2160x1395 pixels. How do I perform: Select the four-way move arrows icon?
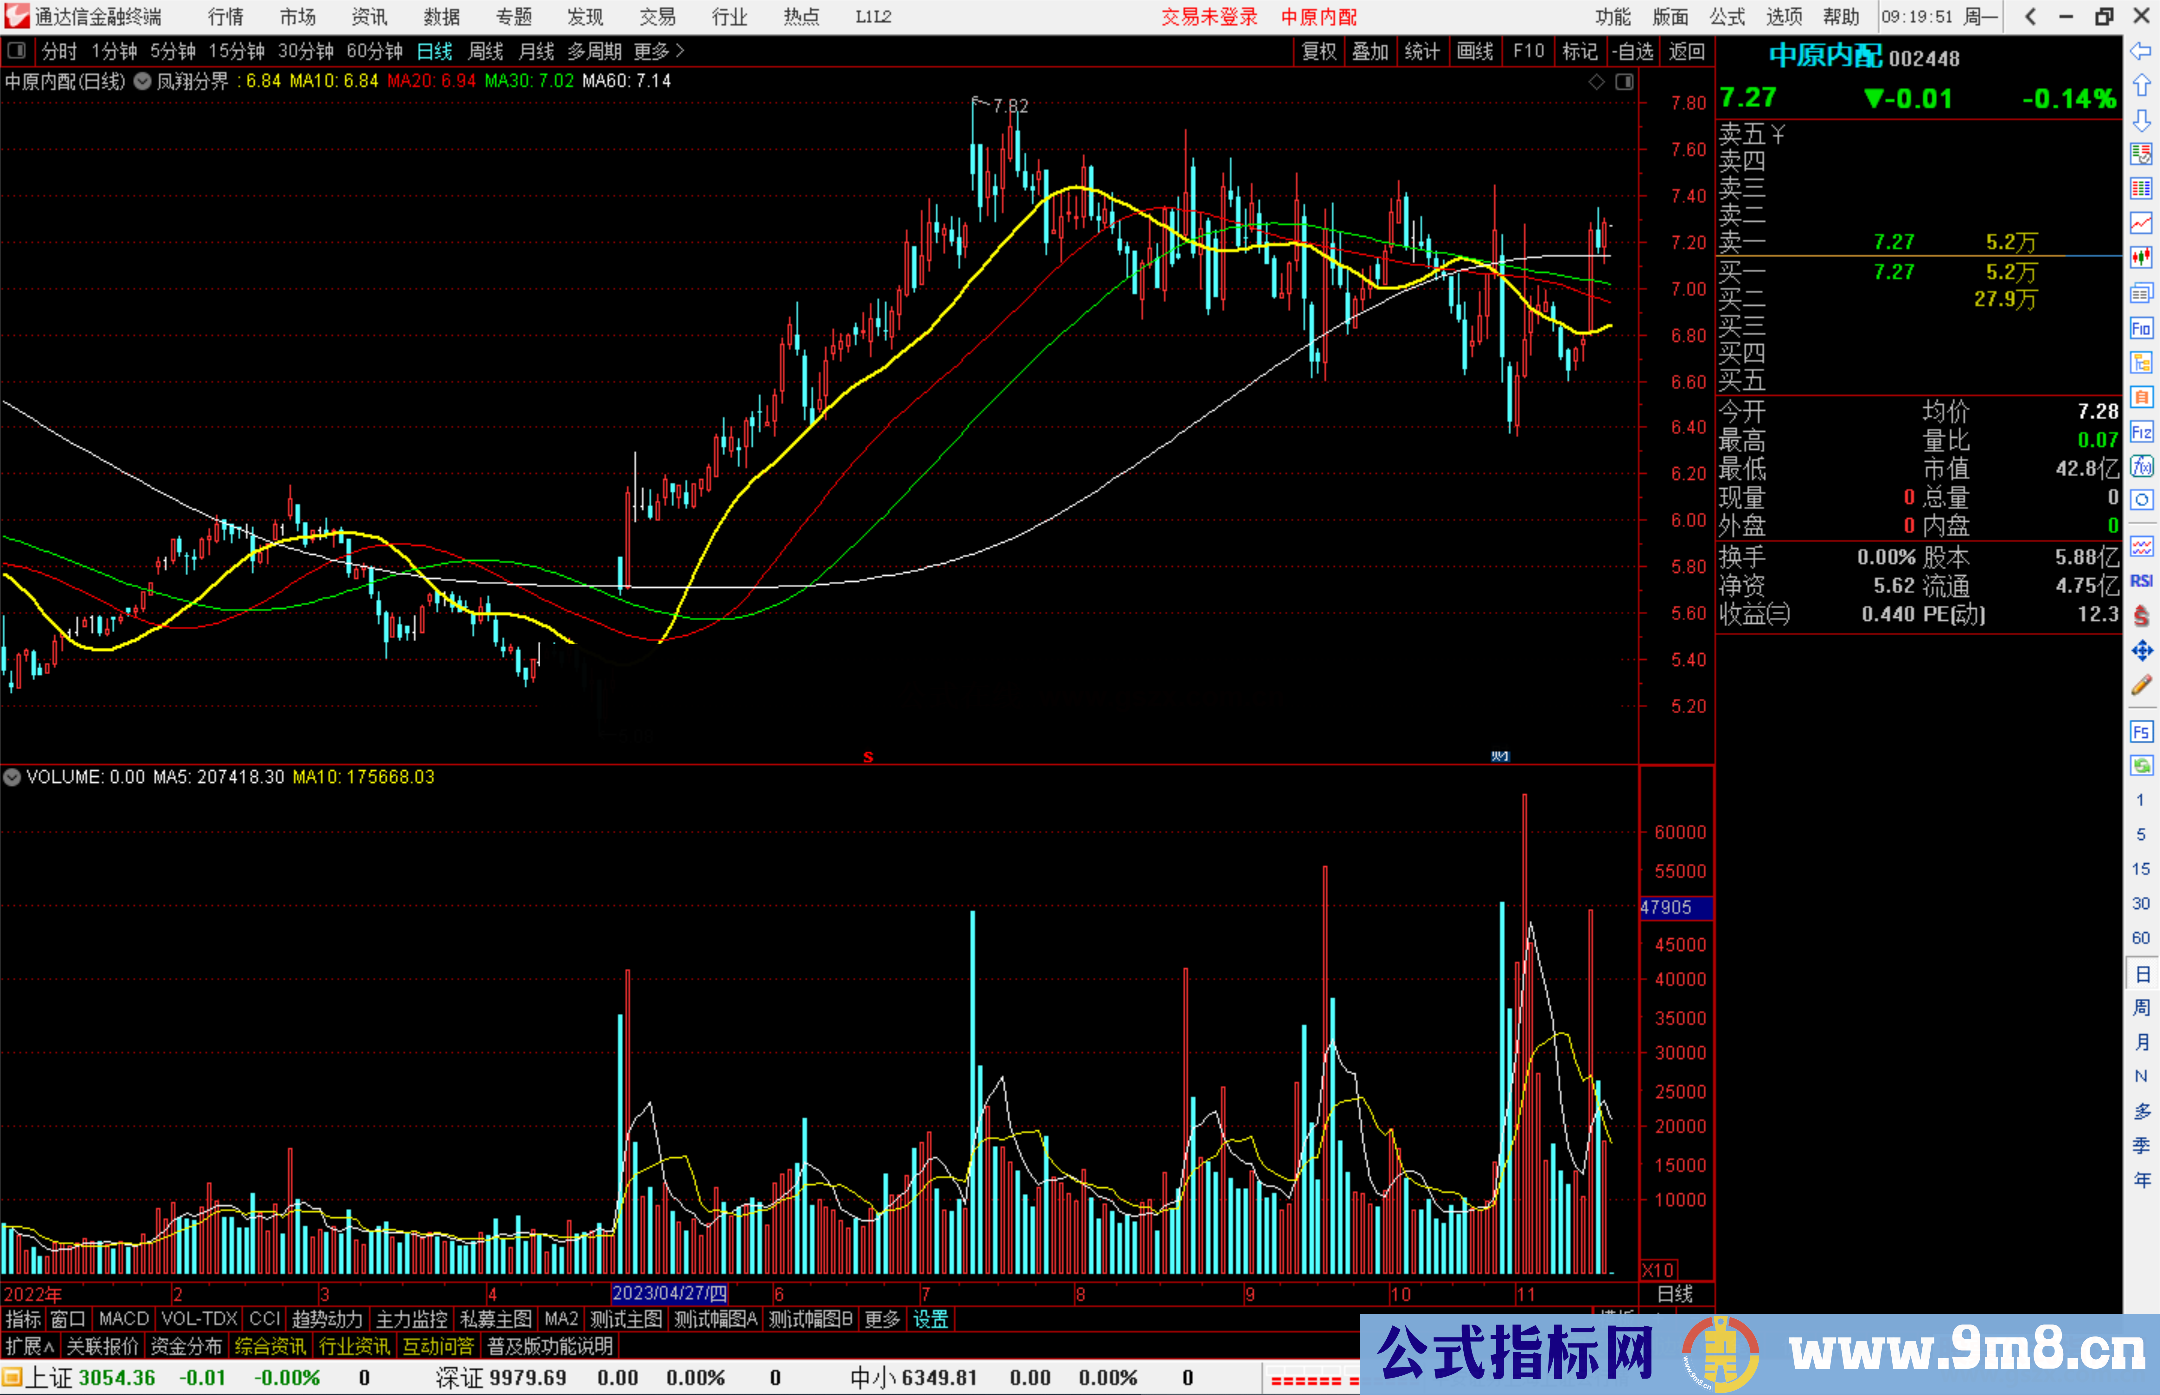pos(2141,651)
